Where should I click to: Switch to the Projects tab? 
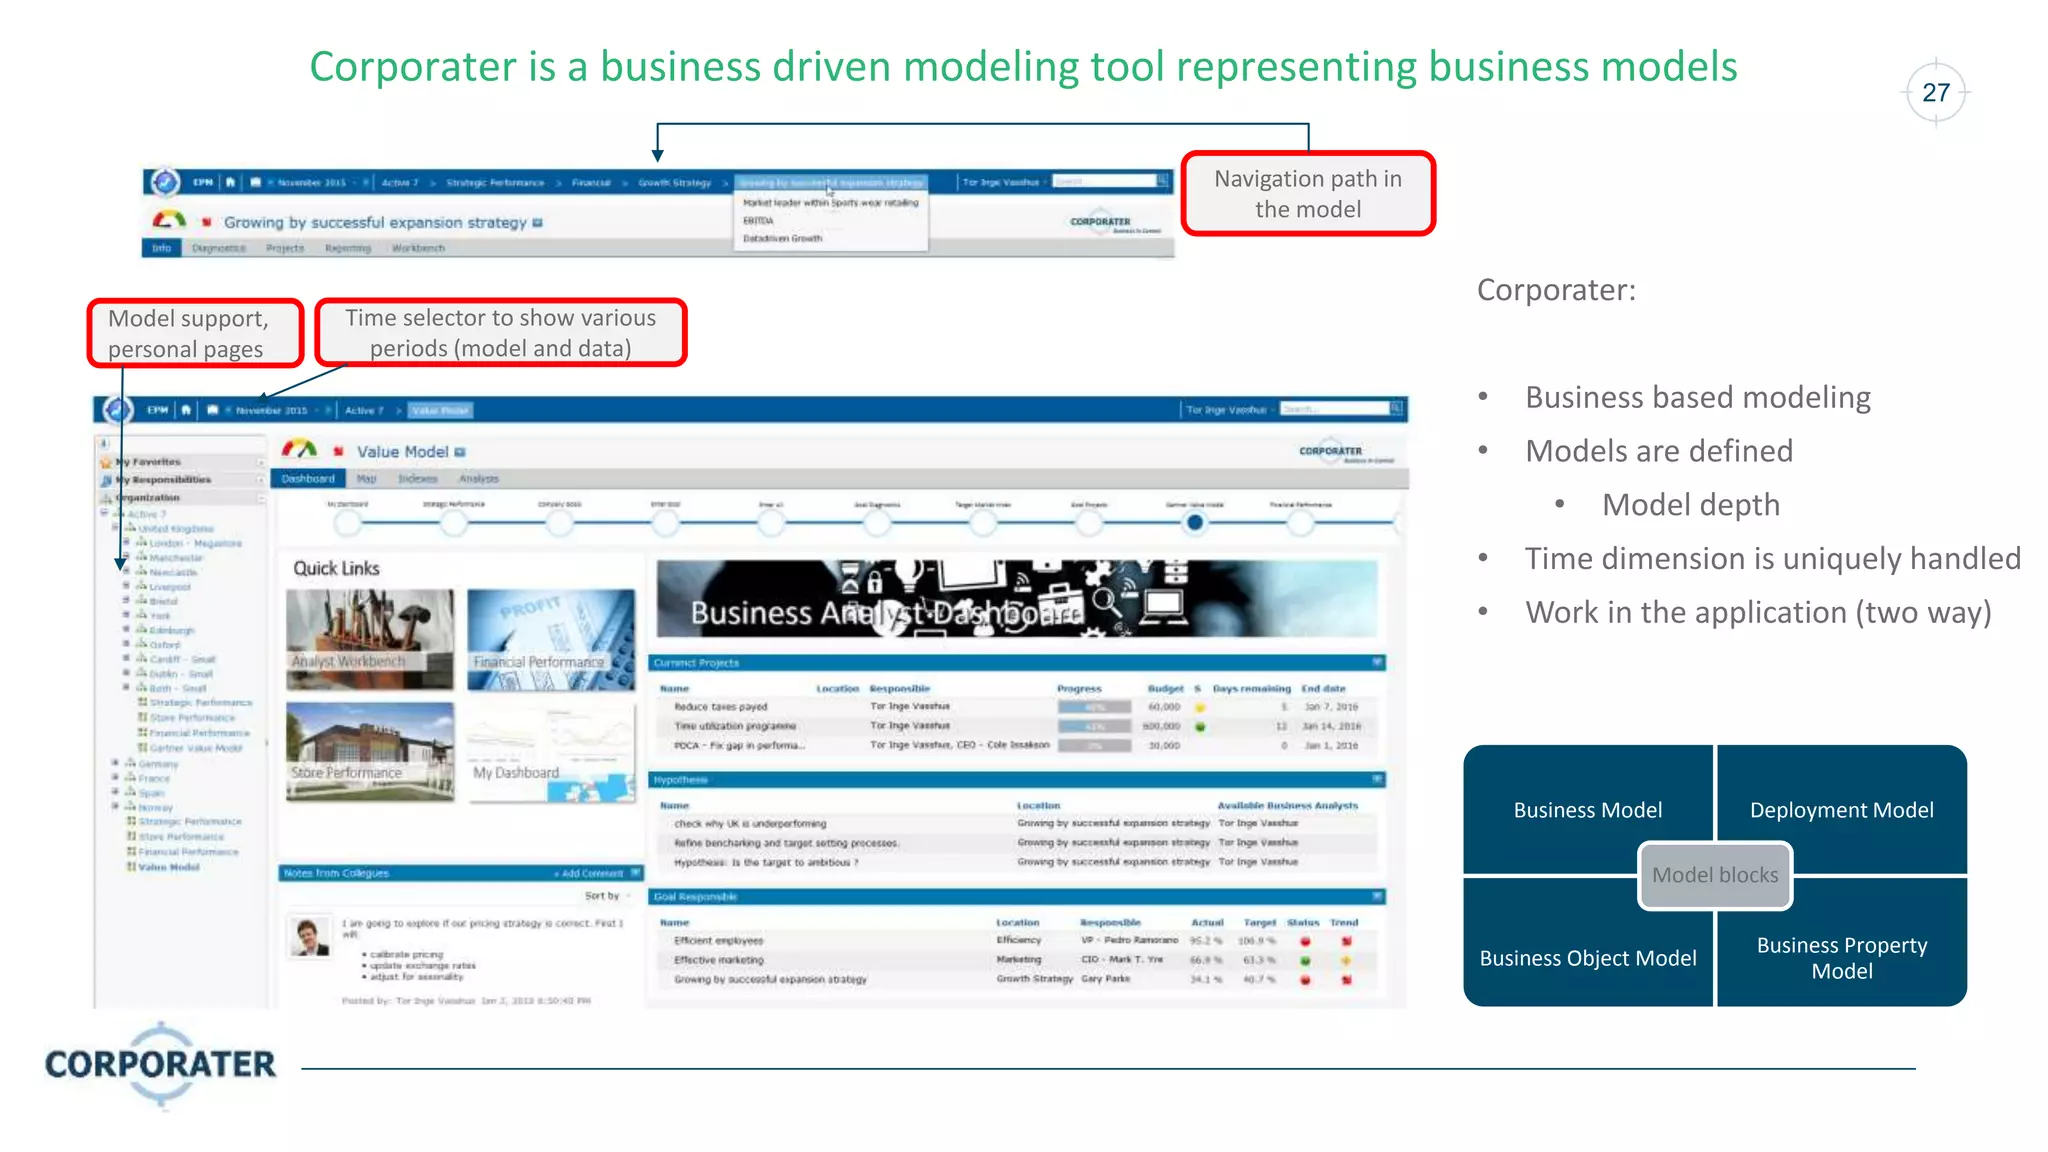[x=285, y=248]
